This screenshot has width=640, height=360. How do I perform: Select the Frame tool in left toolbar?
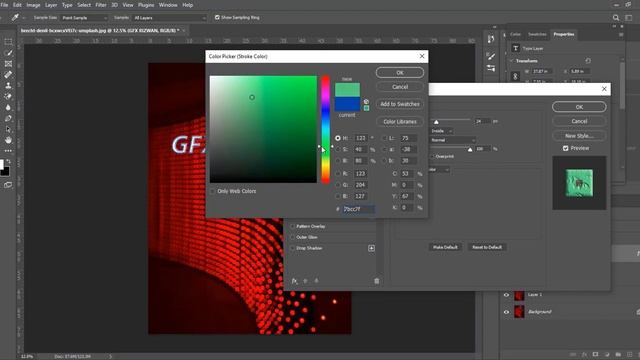tap(8, 64)
